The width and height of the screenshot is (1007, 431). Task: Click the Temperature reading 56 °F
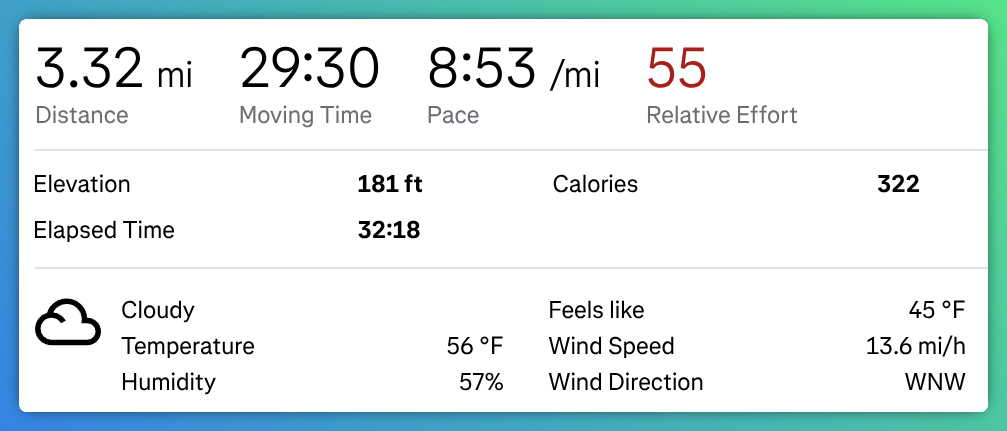click(x=475, y=346)
